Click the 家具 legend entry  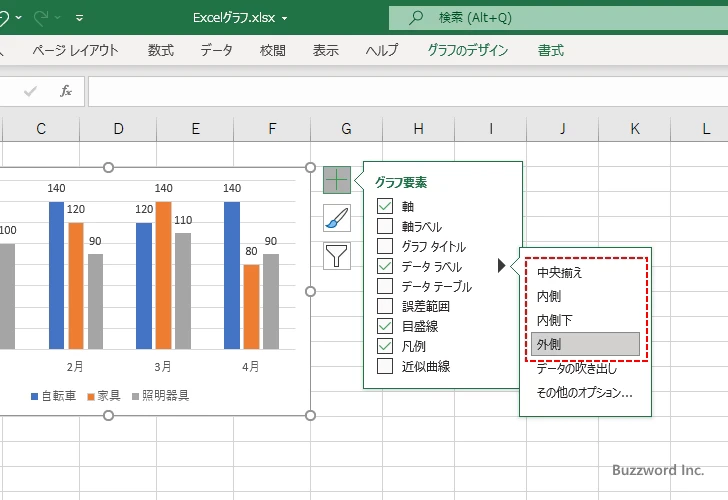point(104,396)
